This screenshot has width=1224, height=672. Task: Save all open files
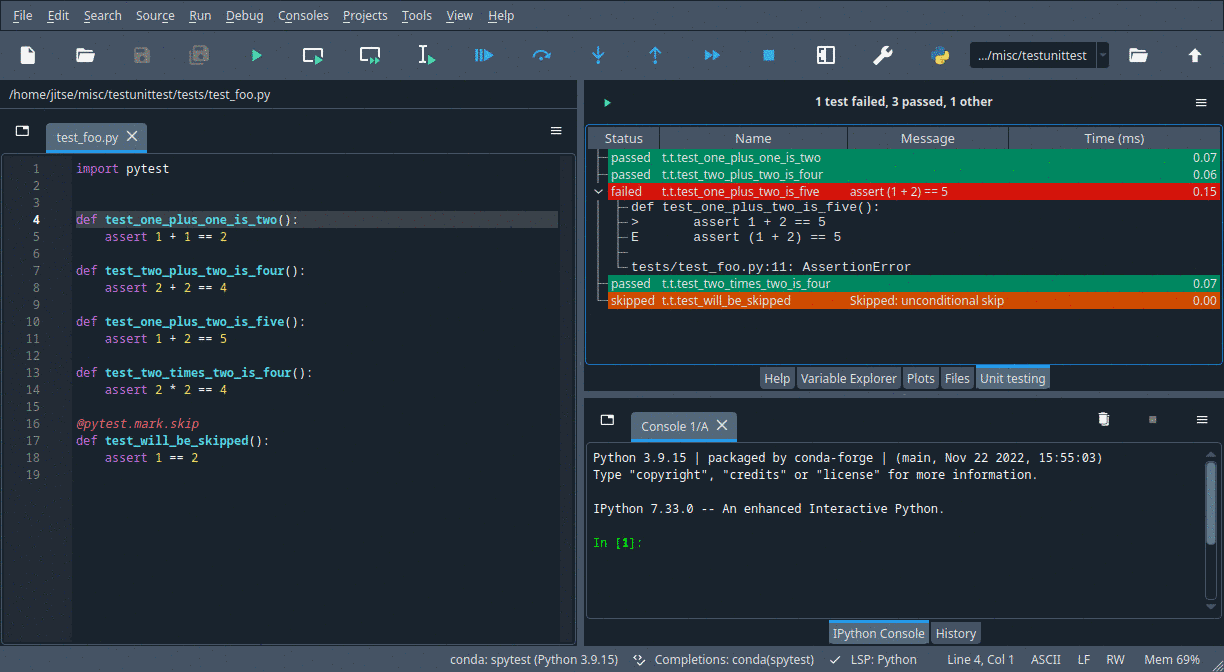point(199,55)
